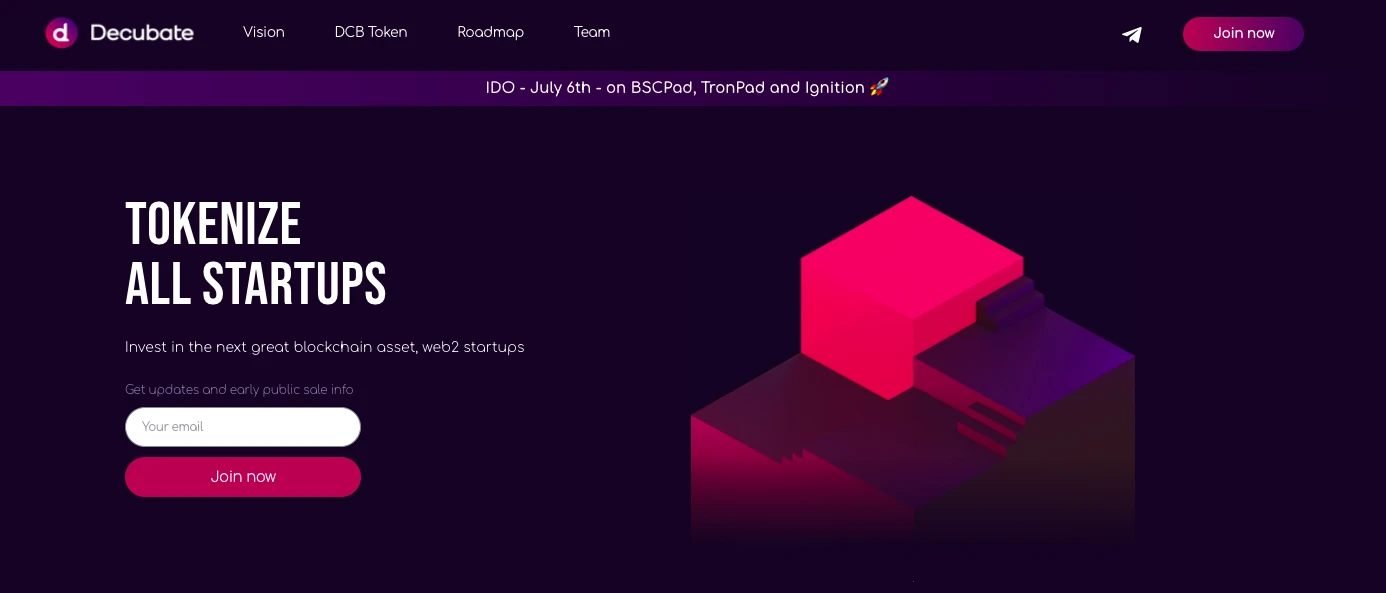This screenshot has width=1386, height=593.
Task: Click the Decubate logo icon
Action: point(61,33)
